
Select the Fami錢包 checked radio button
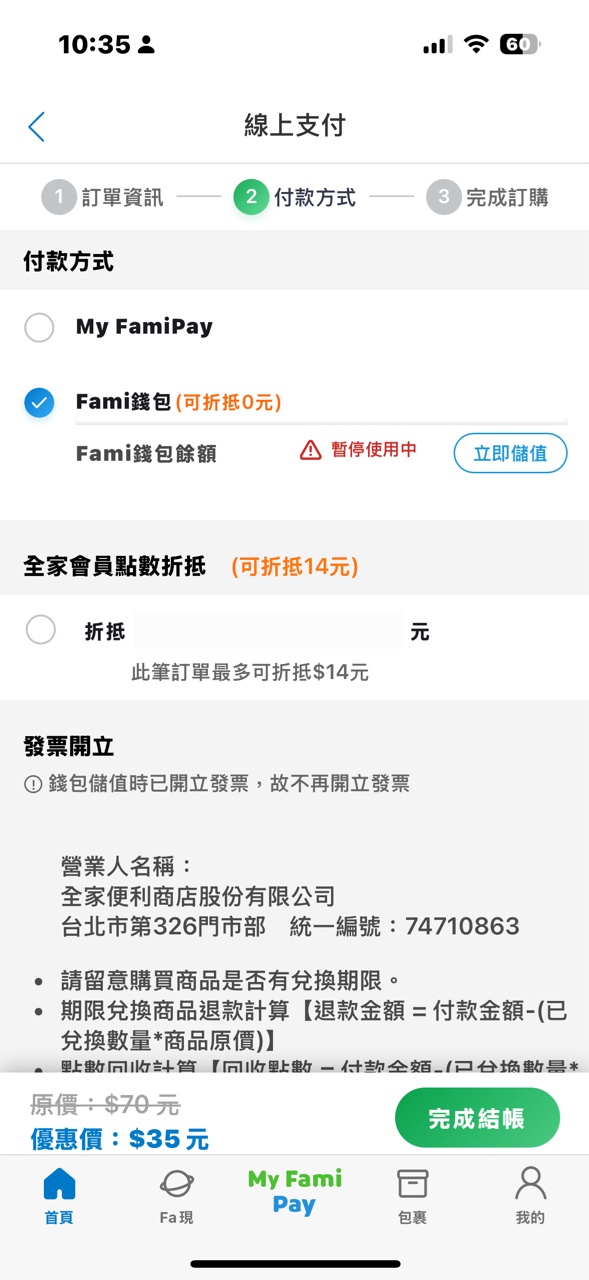(x=39, y=403)
